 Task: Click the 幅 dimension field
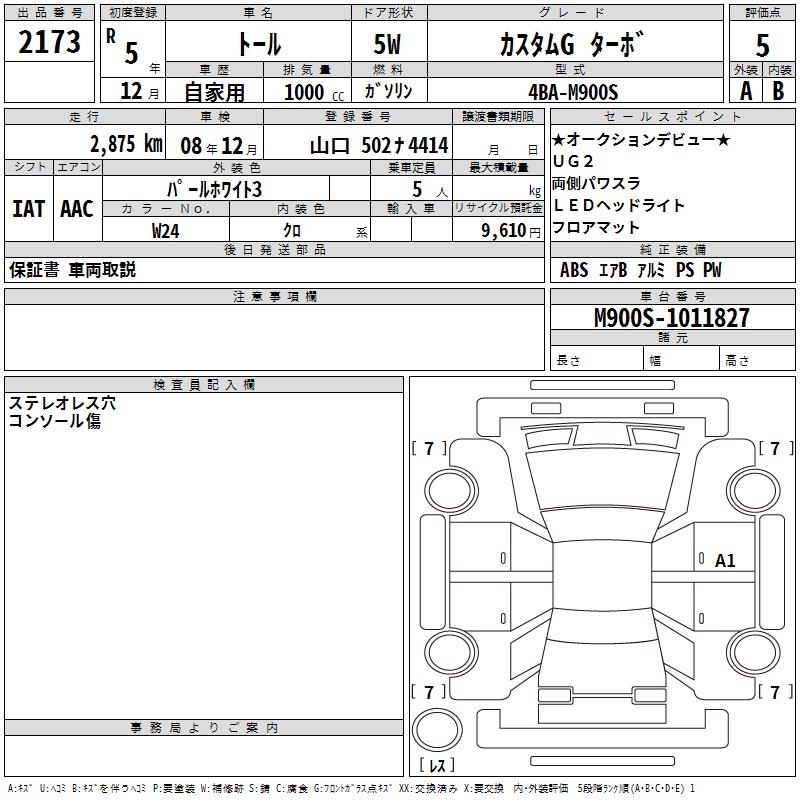click(x=682, y=358)
